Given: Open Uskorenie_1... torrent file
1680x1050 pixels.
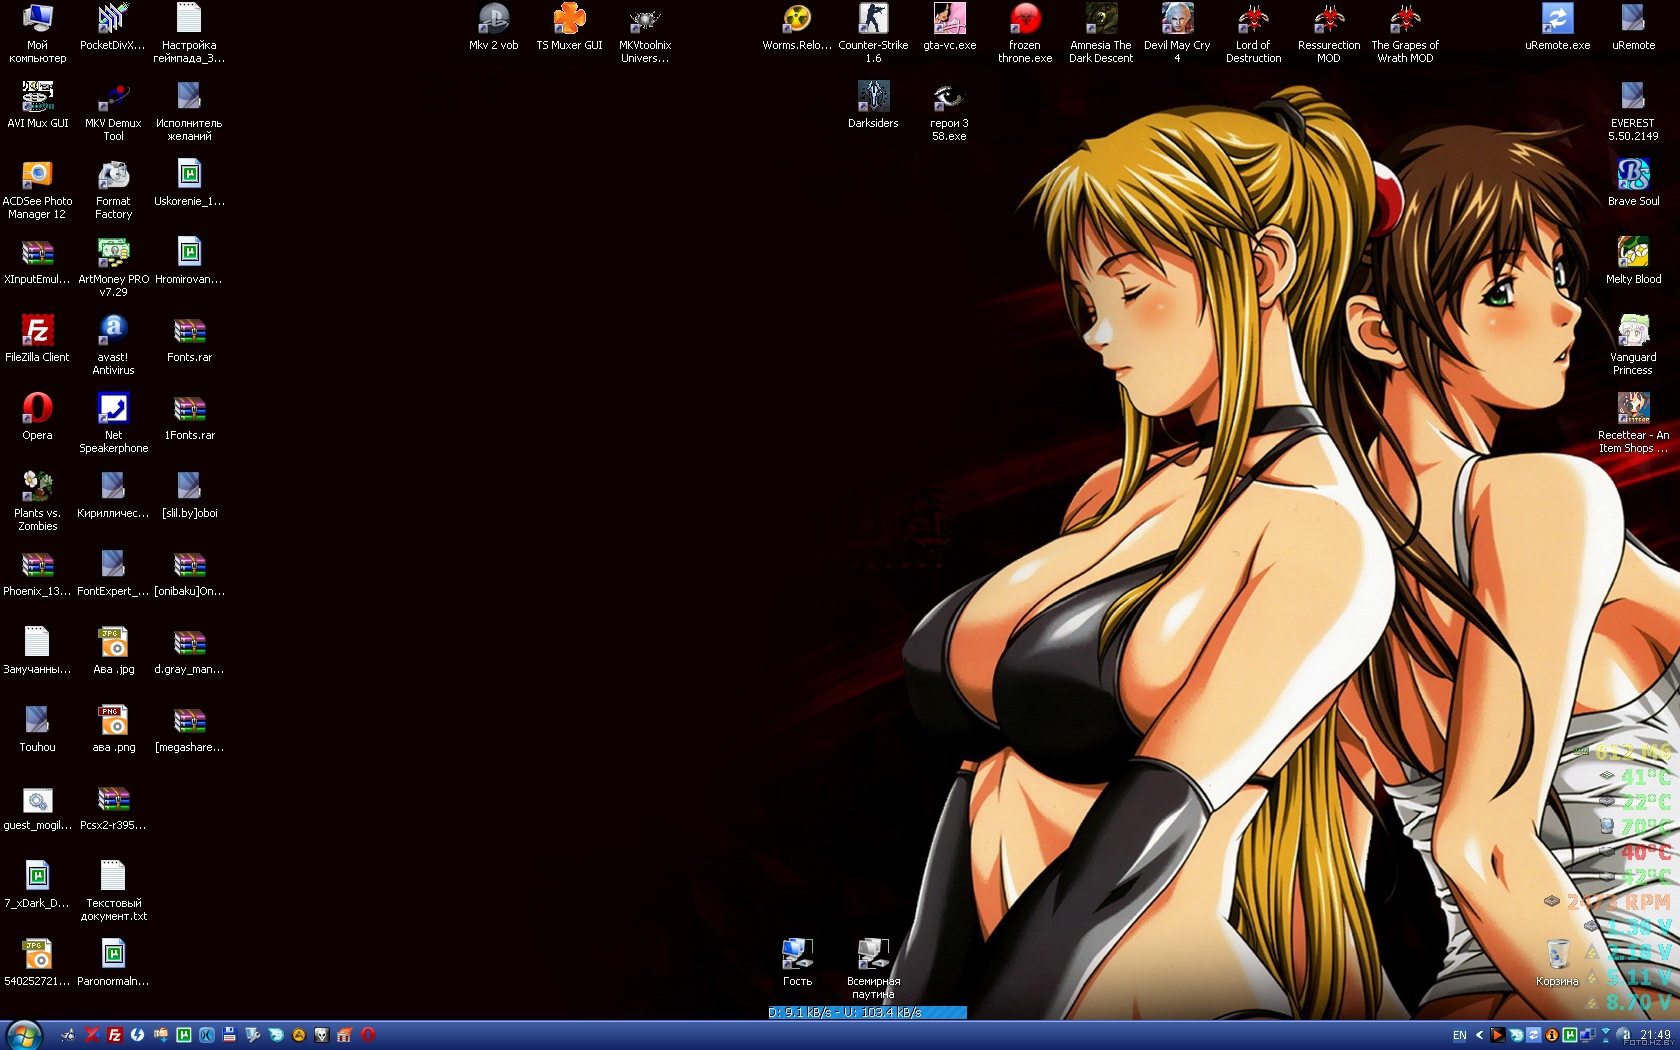Looking at the screenshot, I should 189,182.
